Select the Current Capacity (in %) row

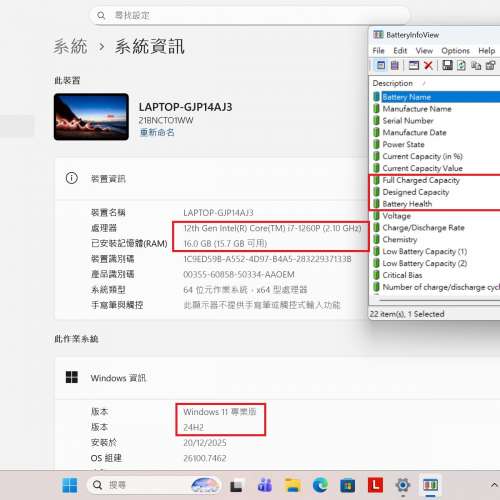pos(435,156)
